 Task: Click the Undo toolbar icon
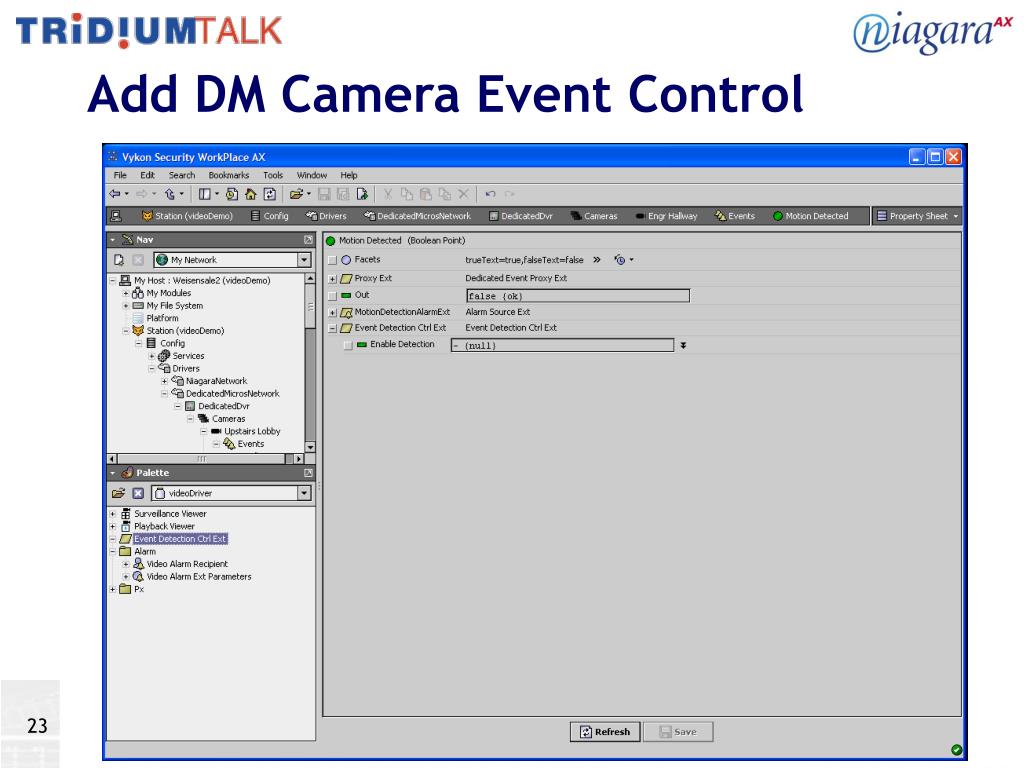490,194
